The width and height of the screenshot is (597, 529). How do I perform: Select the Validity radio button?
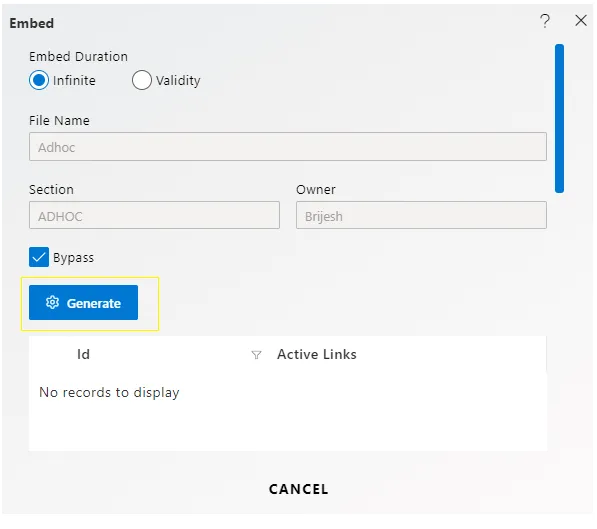[x=142, y=80]
